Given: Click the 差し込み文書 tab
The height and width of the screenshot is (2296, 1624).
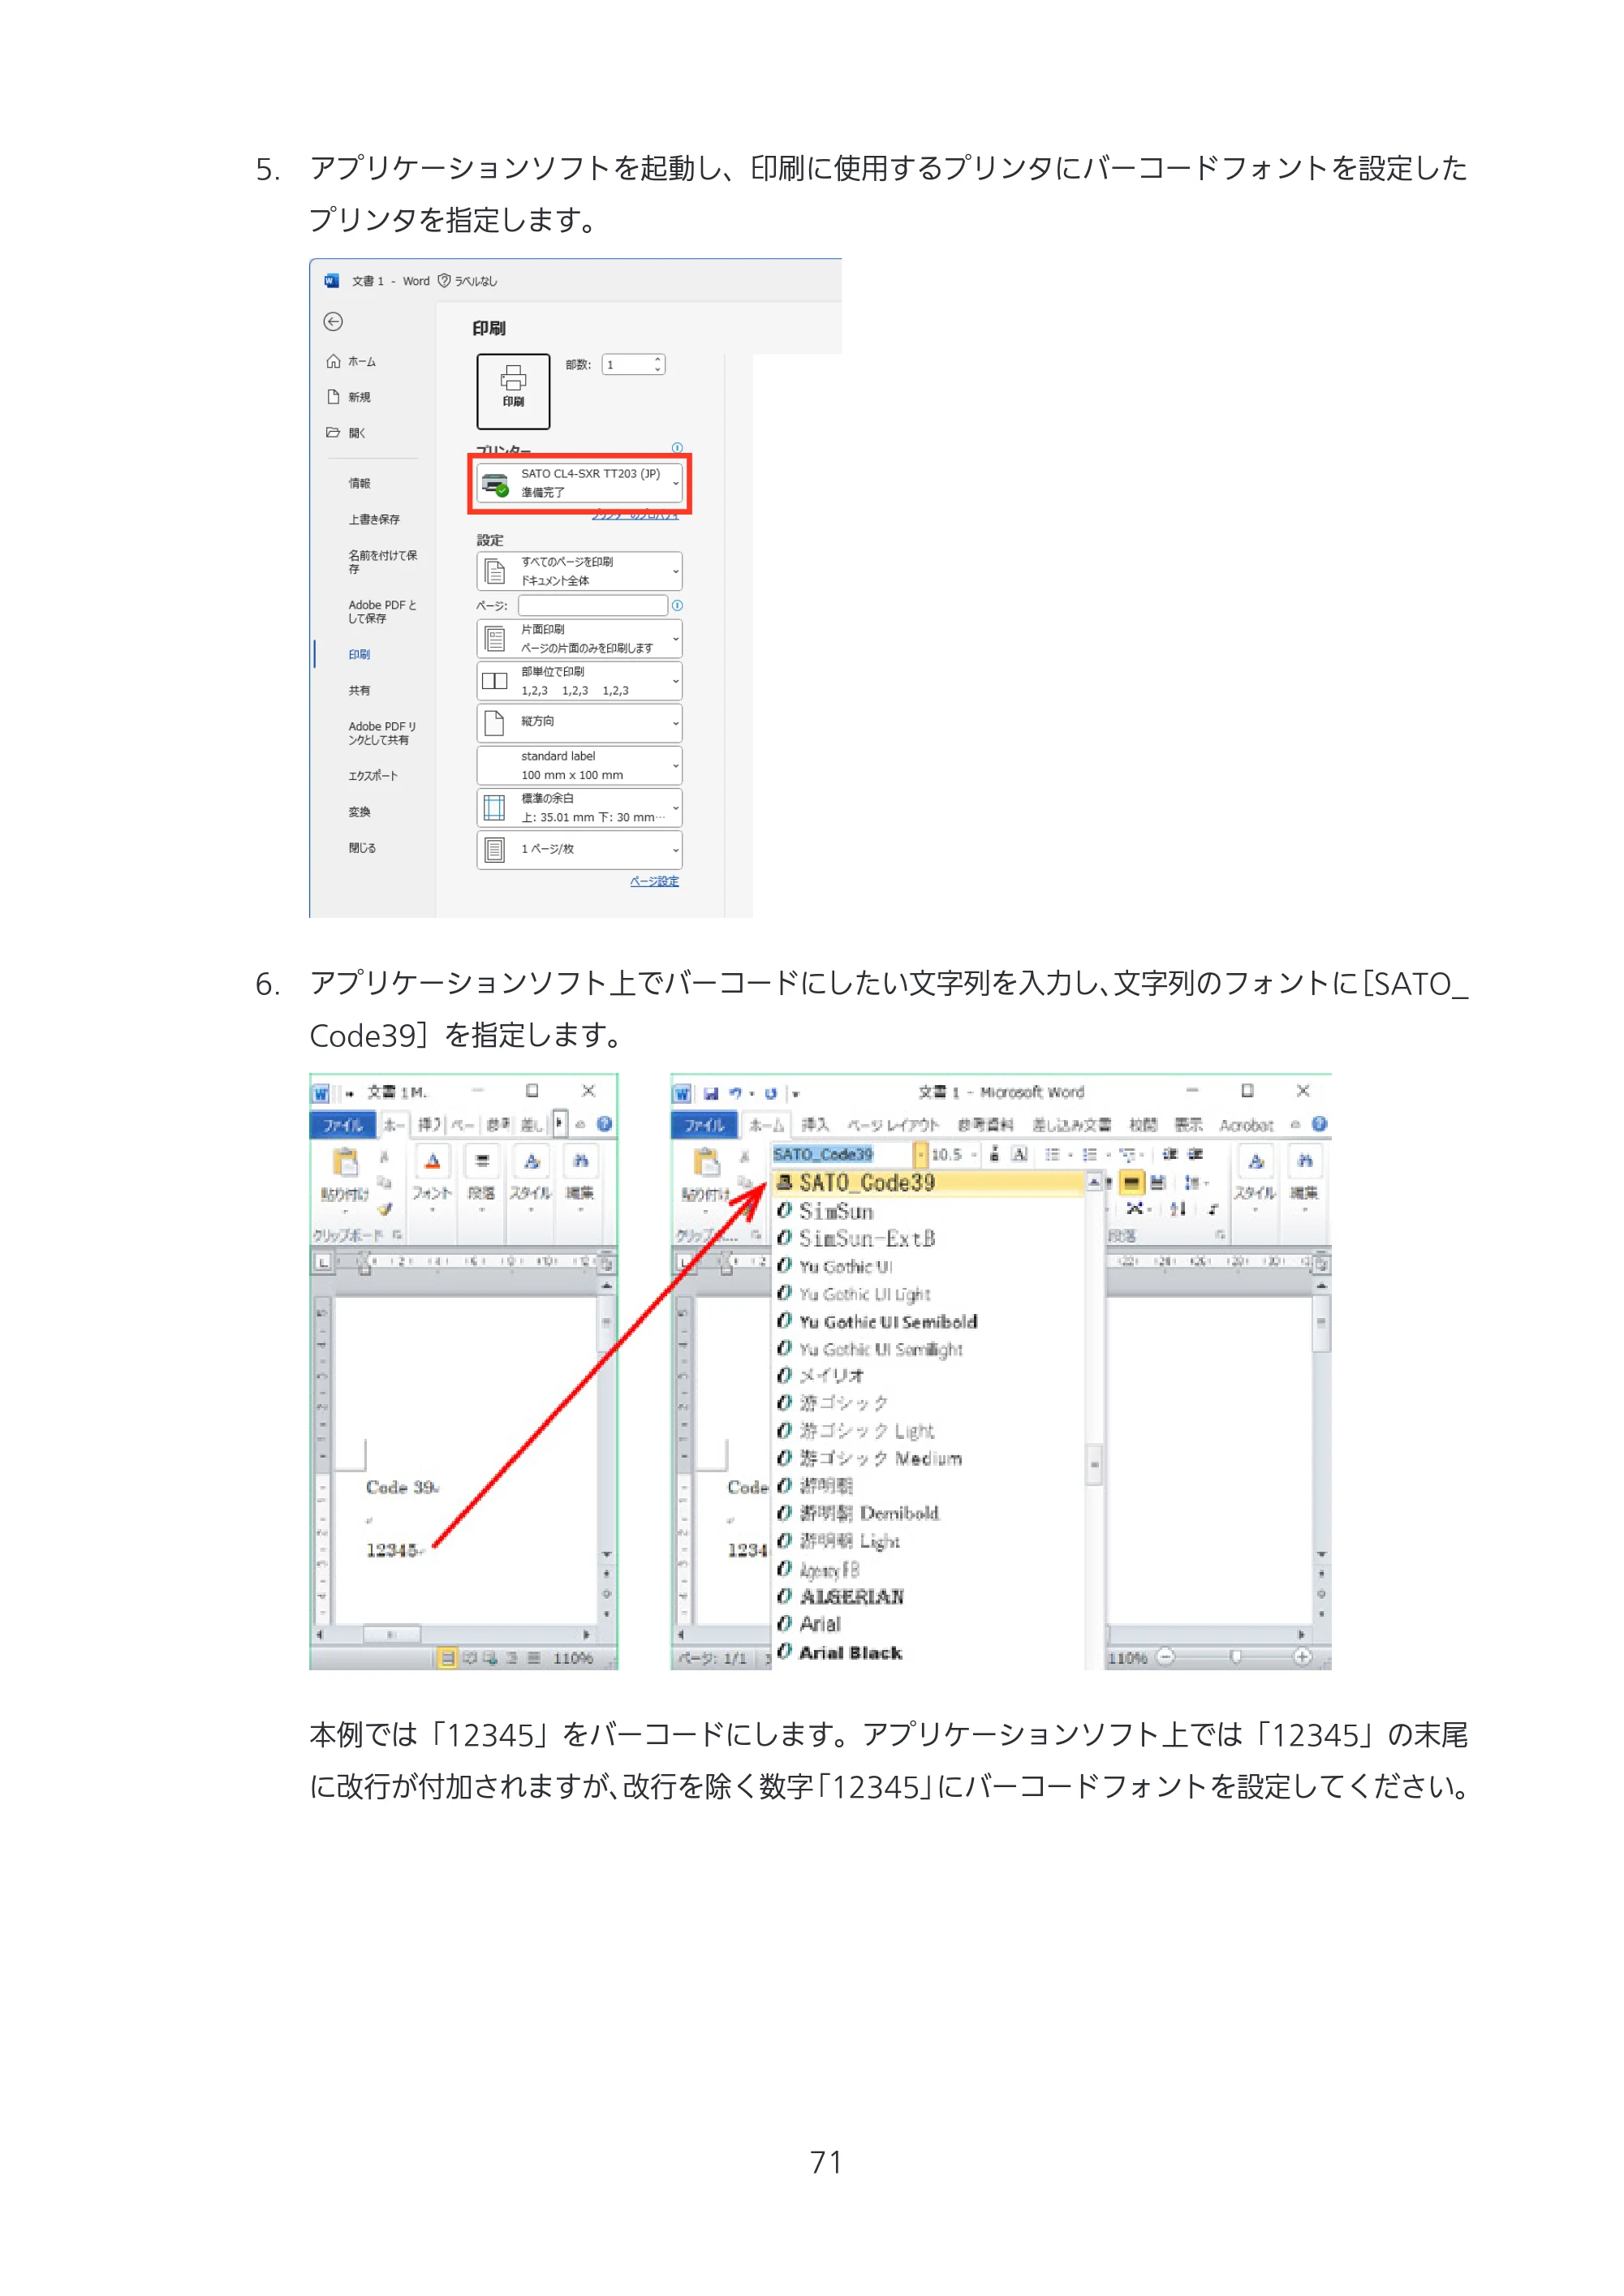Looking at the screenshot, I should click(x=1071, y=1125).
